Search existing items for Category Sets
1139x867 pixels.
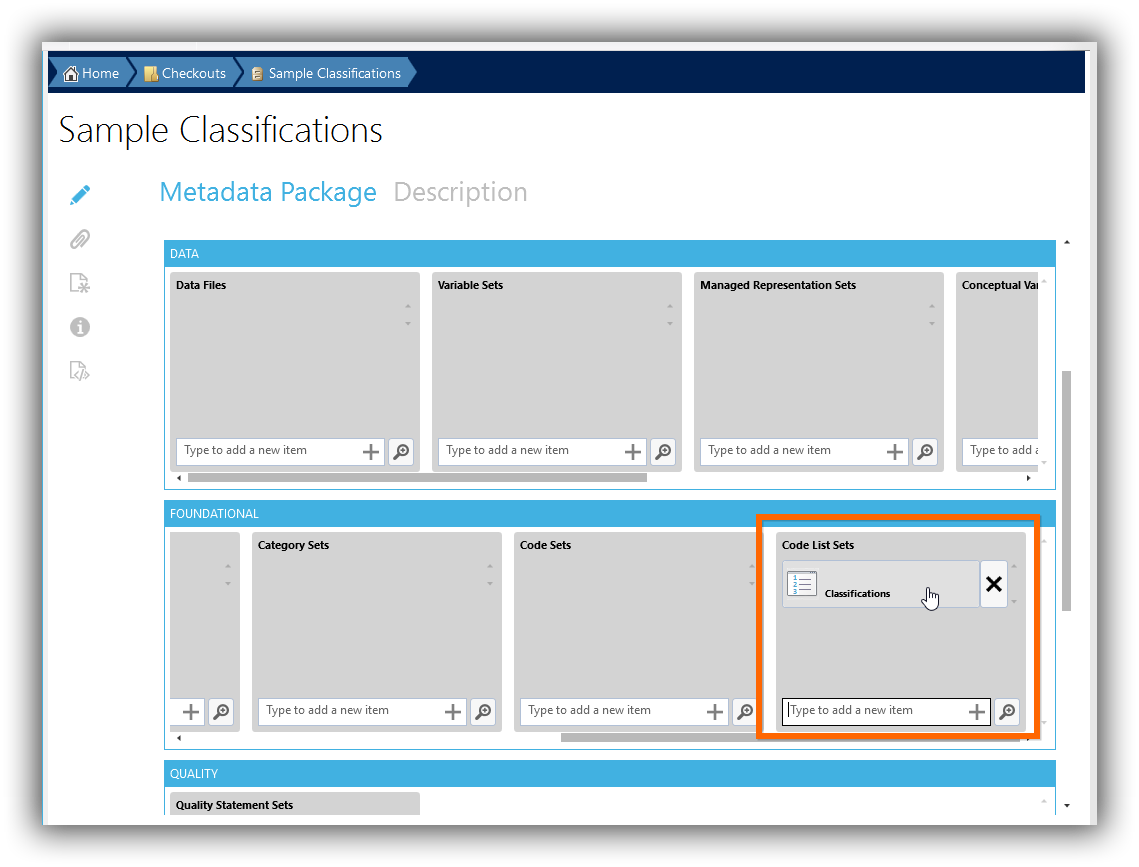tap(483, 712)
